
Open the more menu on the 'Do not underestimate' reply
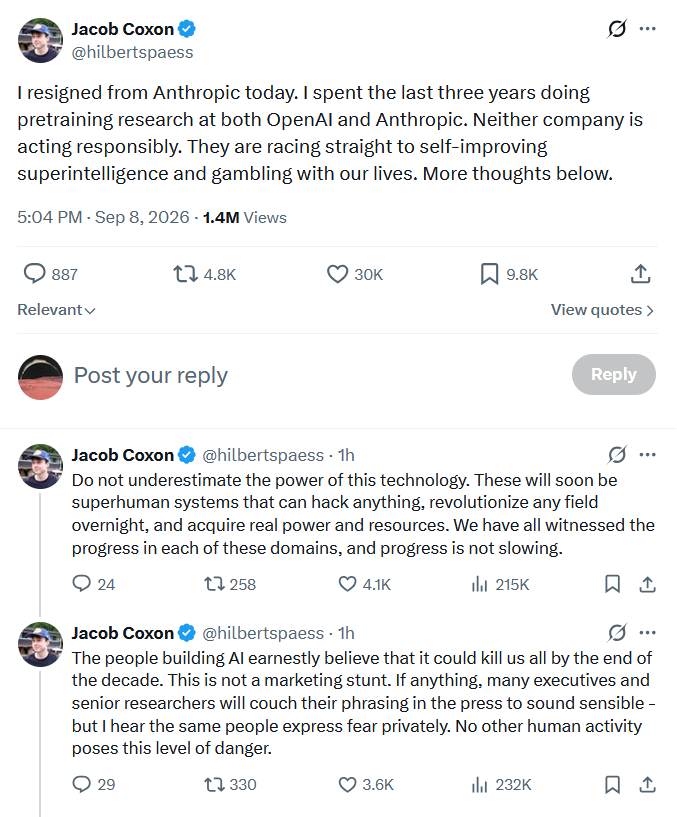(x=647, y=455)
